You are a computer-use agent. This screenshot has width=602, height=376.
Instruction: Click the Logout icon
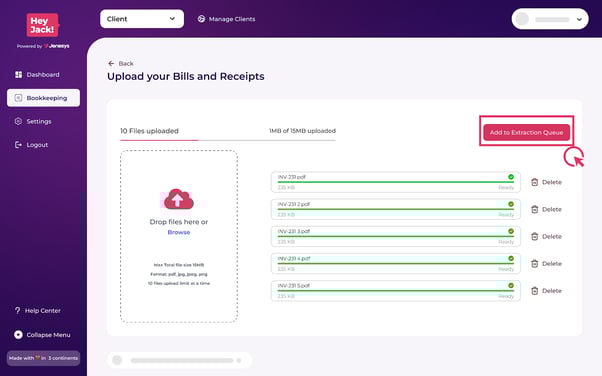coord(18,145)
